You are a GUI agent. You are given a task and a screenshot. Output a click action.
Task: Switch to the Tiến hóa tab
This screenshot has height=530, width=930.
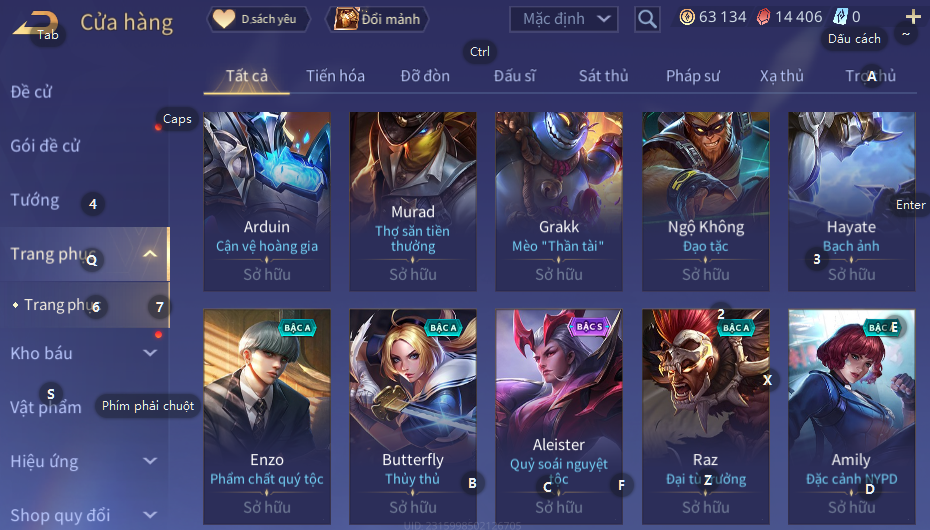(x=335, y=76)
